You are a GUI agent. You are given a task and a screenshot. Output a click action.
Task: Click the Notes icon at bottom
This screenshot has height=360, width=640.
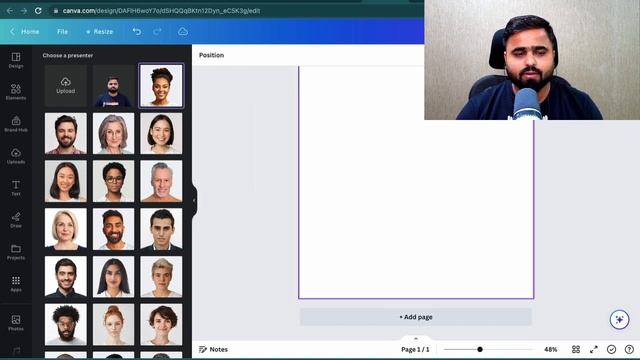click(x=203, y=349)
